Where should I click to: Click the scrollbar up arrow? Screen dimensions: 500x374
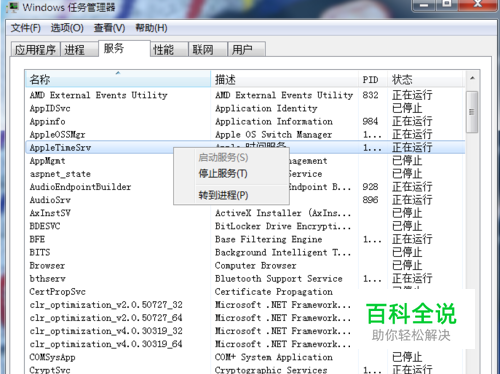click(472, 78)
